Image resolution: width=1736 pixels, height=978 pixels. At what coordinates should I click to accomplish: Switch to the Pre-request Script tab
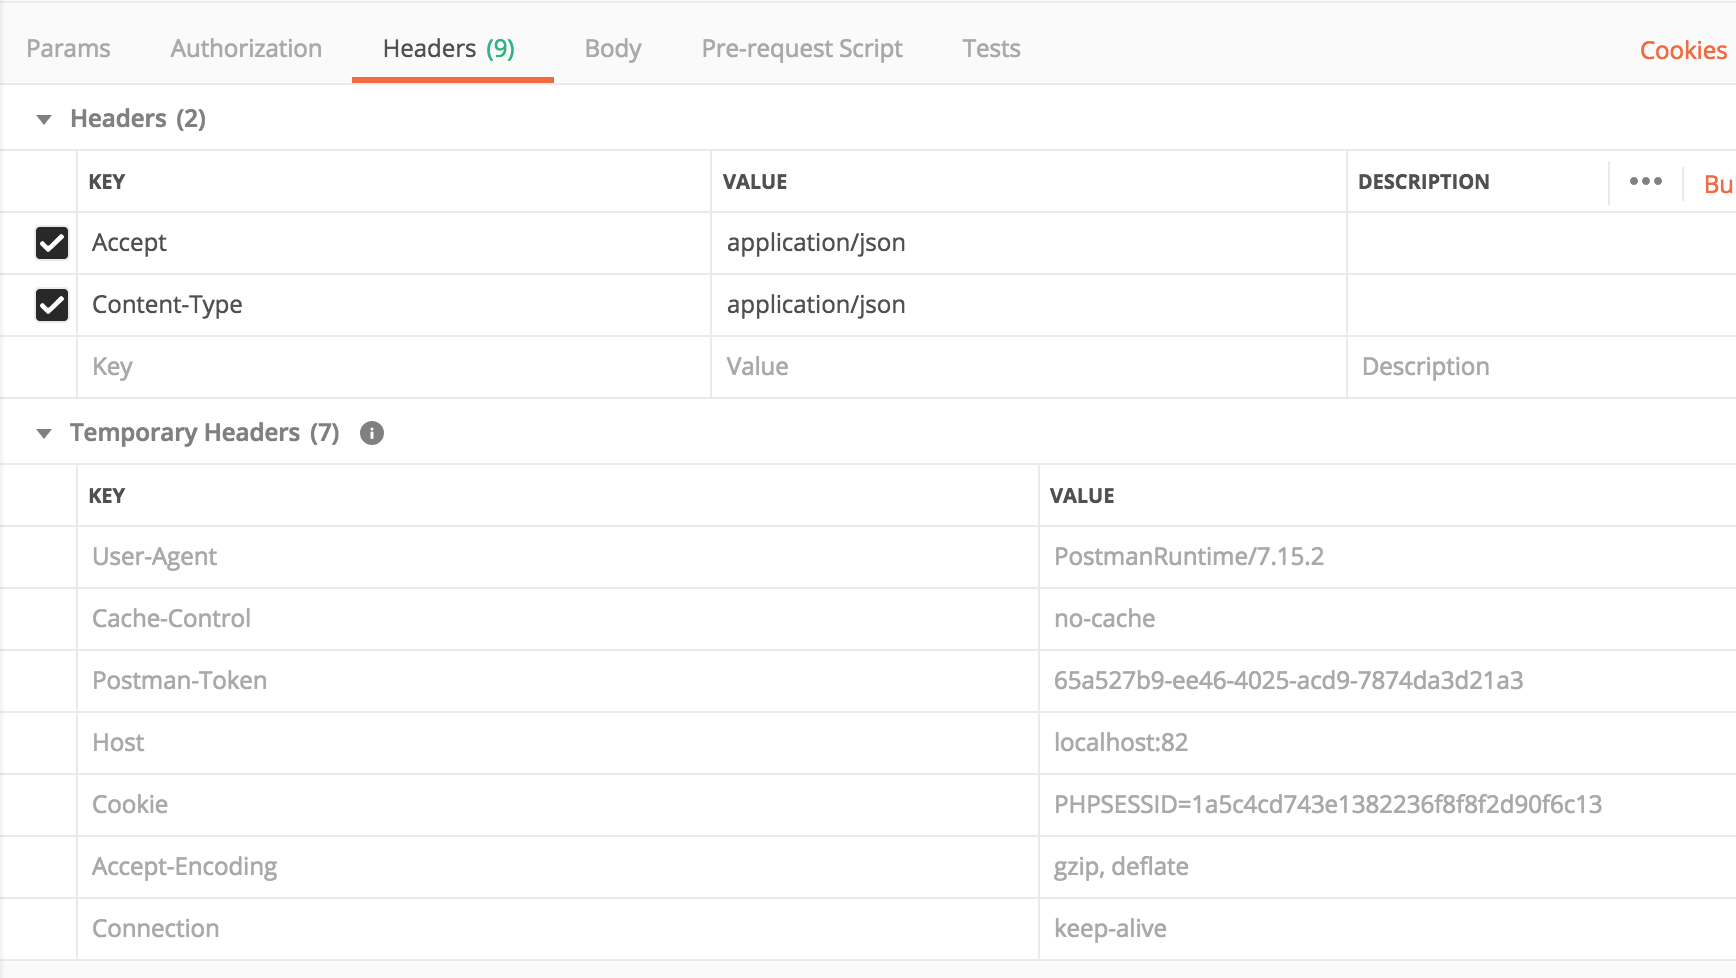pos(801,48)
